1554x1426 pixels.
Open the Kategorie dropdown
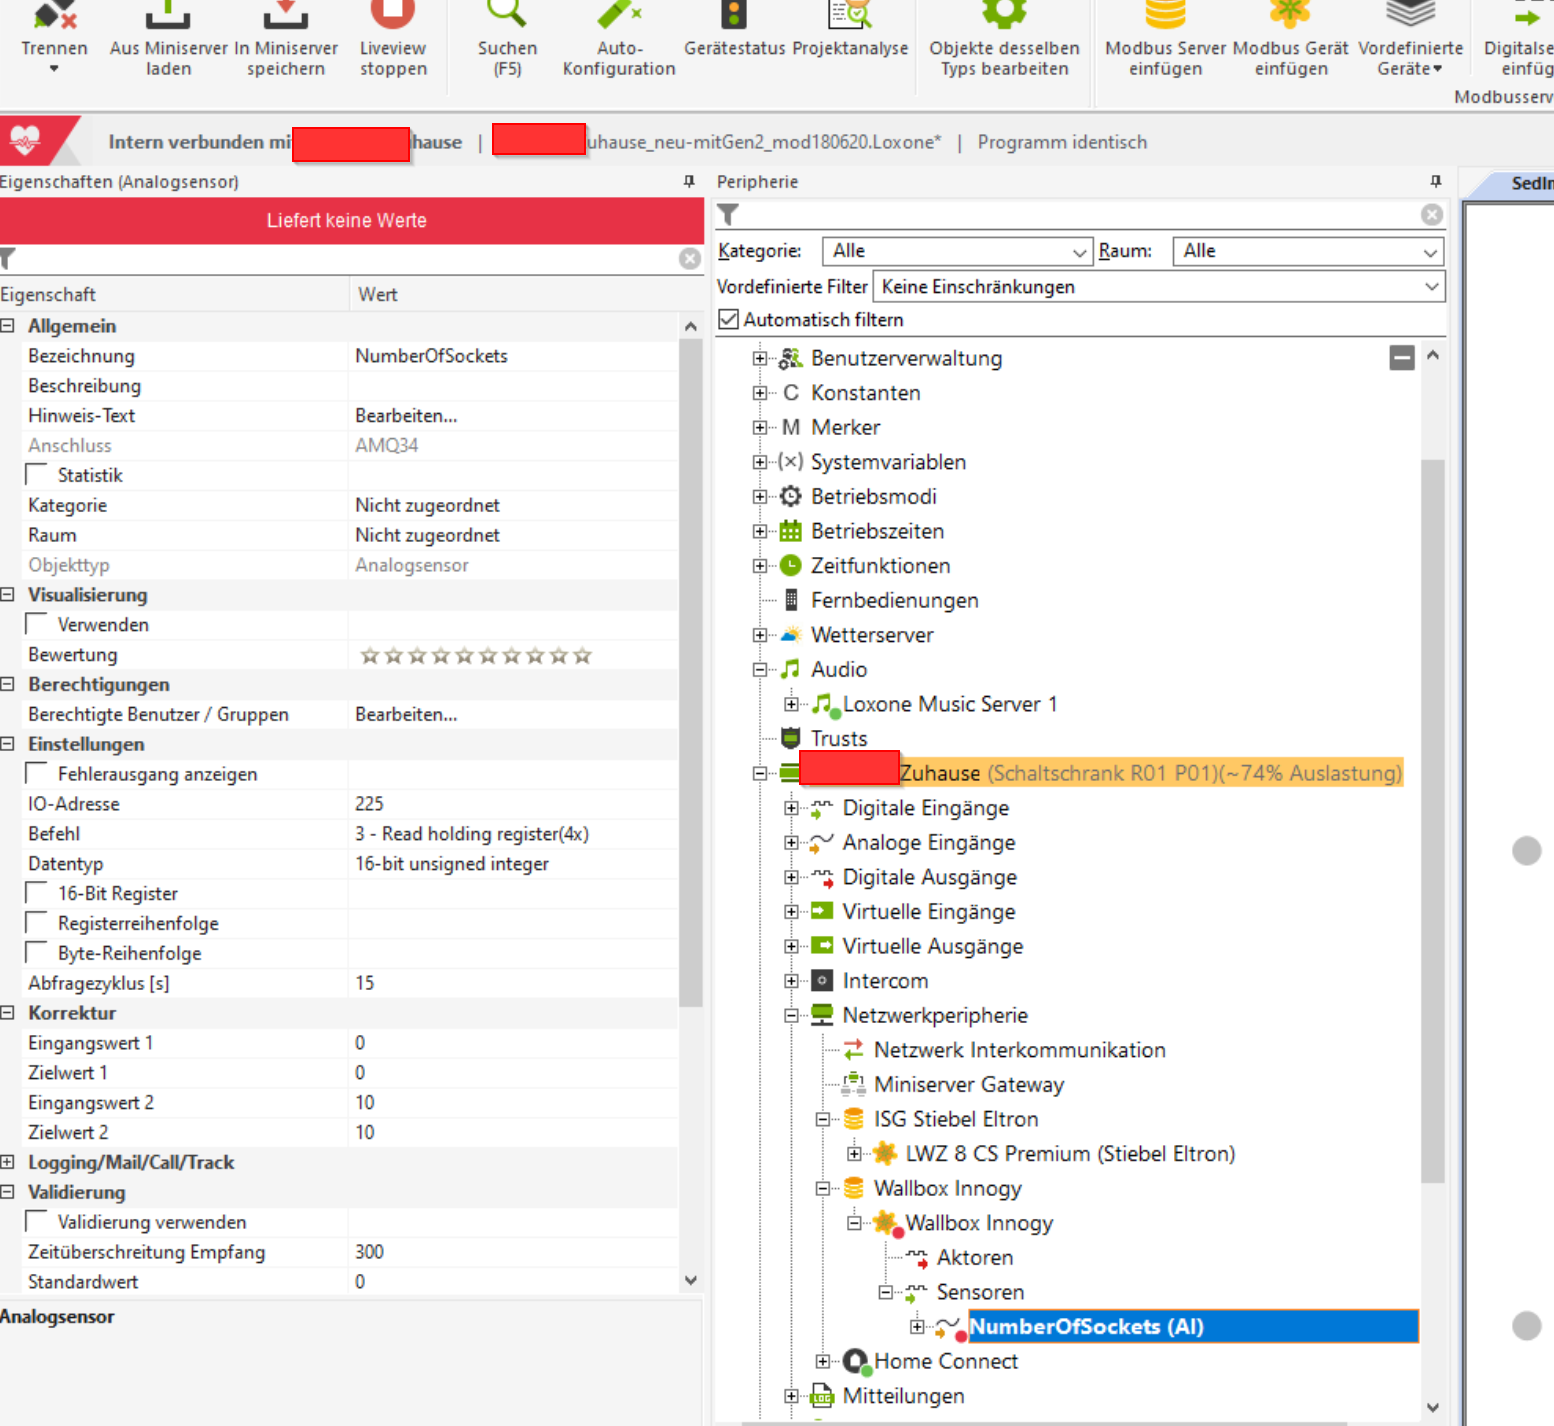pos(955,251)
